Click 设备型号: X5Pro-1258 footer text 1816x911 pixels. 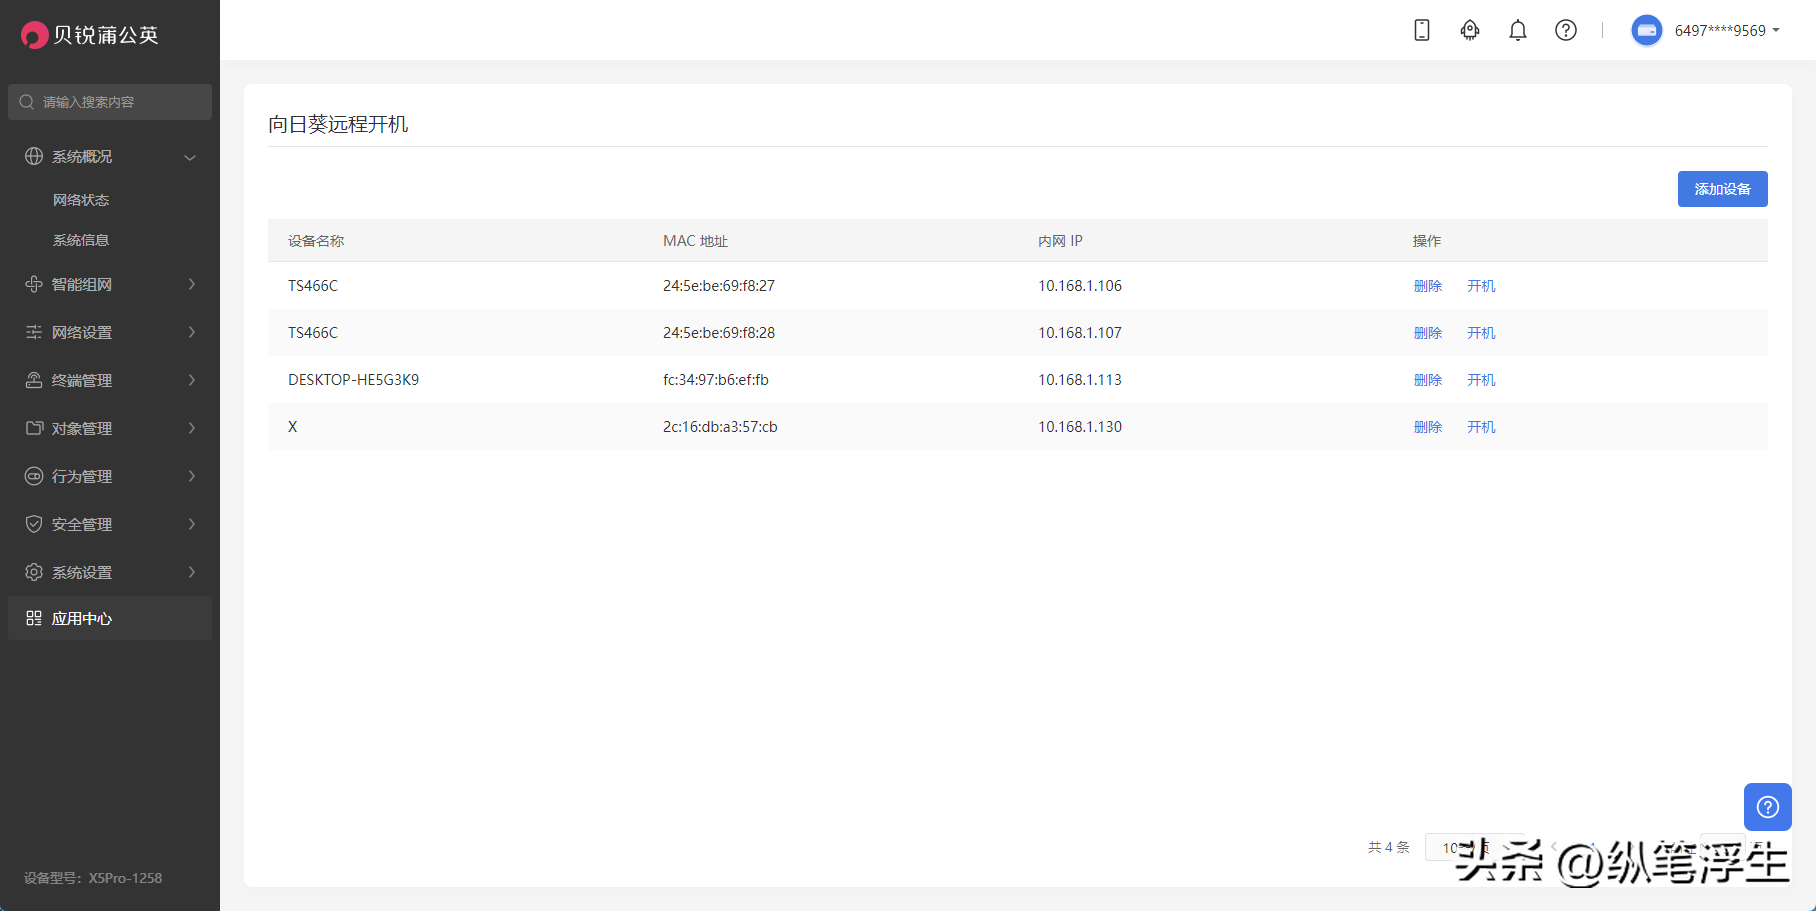(x=93, y=878)
